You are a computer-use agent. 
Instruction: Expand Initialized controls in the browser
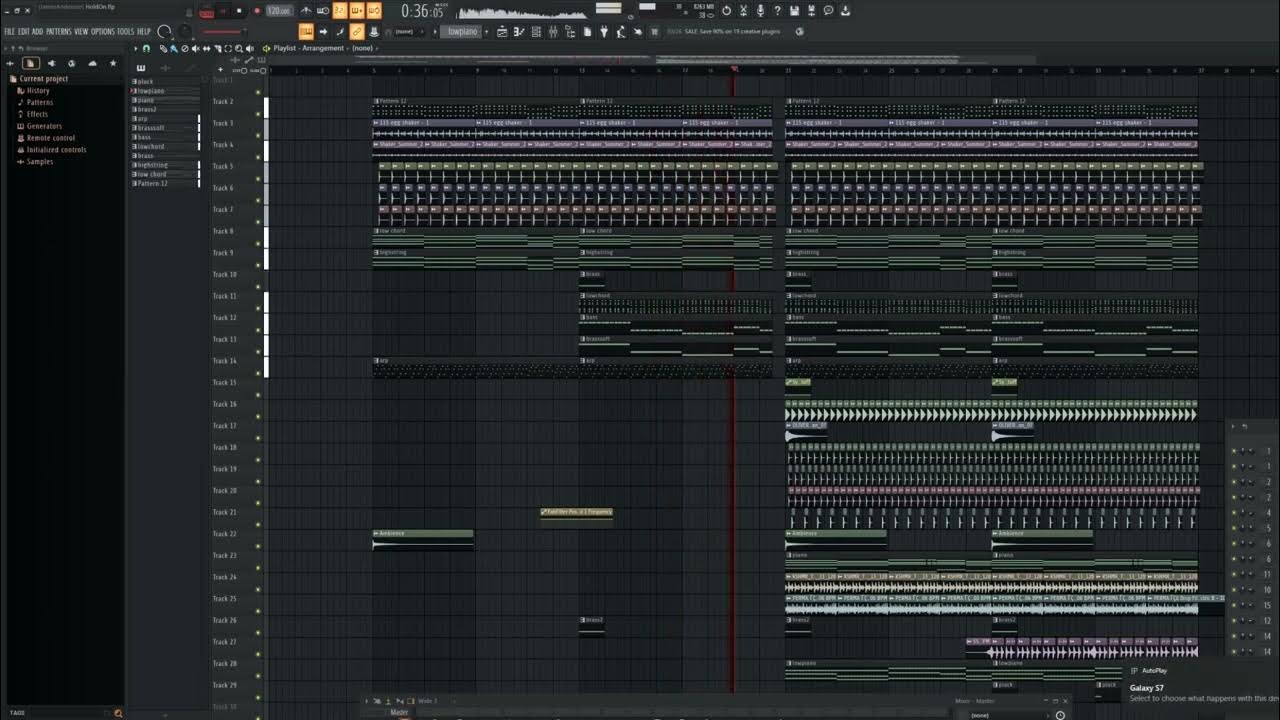pyautogui.click(x=56, y=150)
